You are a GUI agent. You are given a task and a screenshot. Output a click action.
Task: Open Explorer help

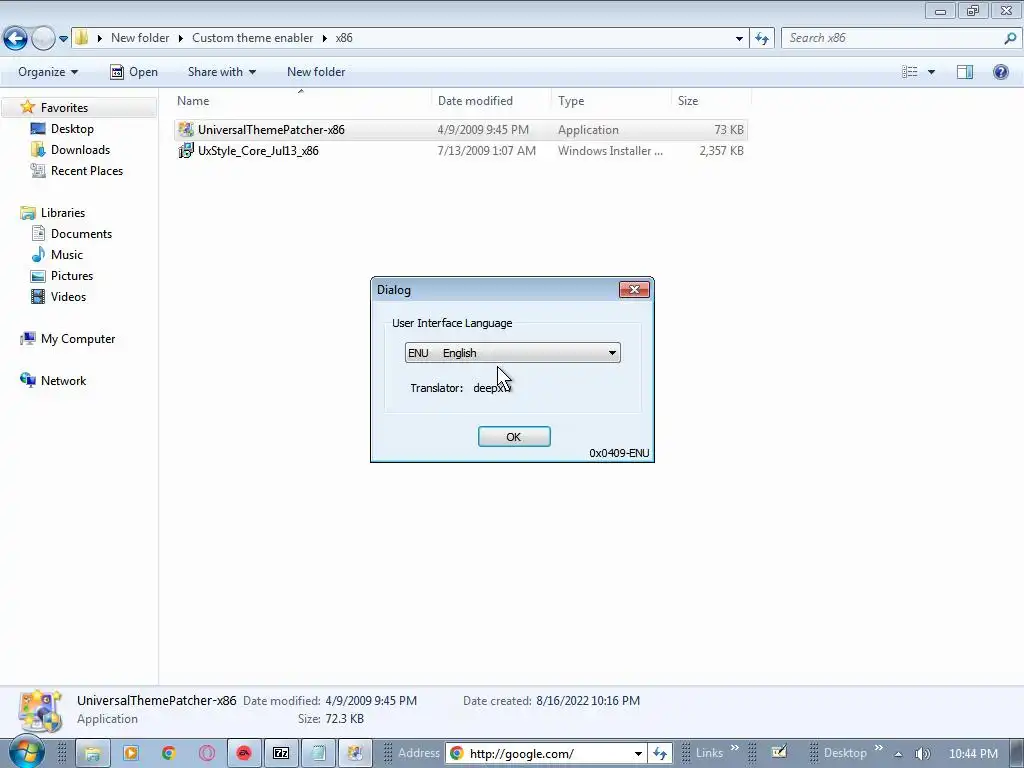coord(1000,72)
